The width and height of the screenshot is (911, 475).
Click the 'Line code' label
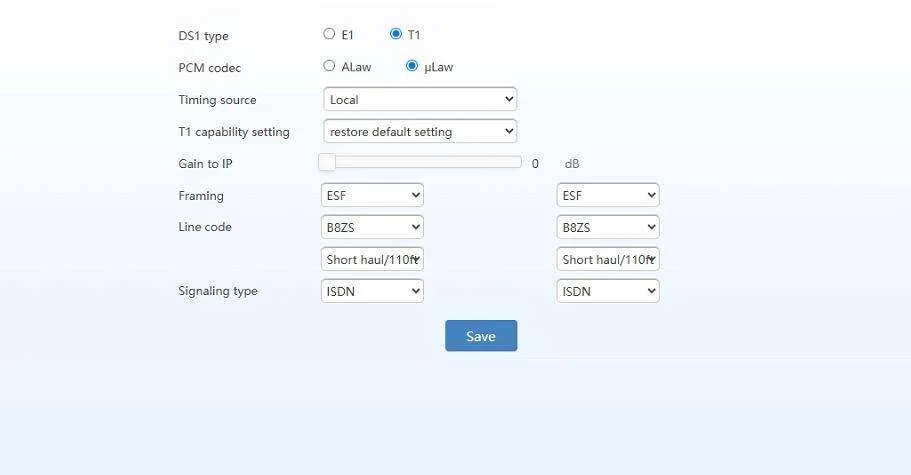(205, 227)
